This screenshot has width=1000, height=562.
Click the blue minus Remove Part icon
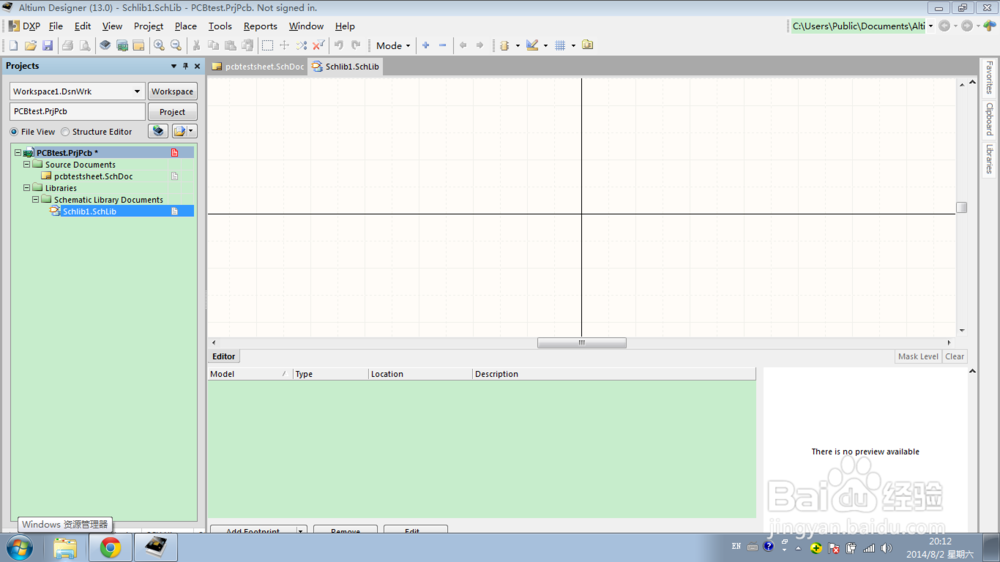tap(443, 45)
